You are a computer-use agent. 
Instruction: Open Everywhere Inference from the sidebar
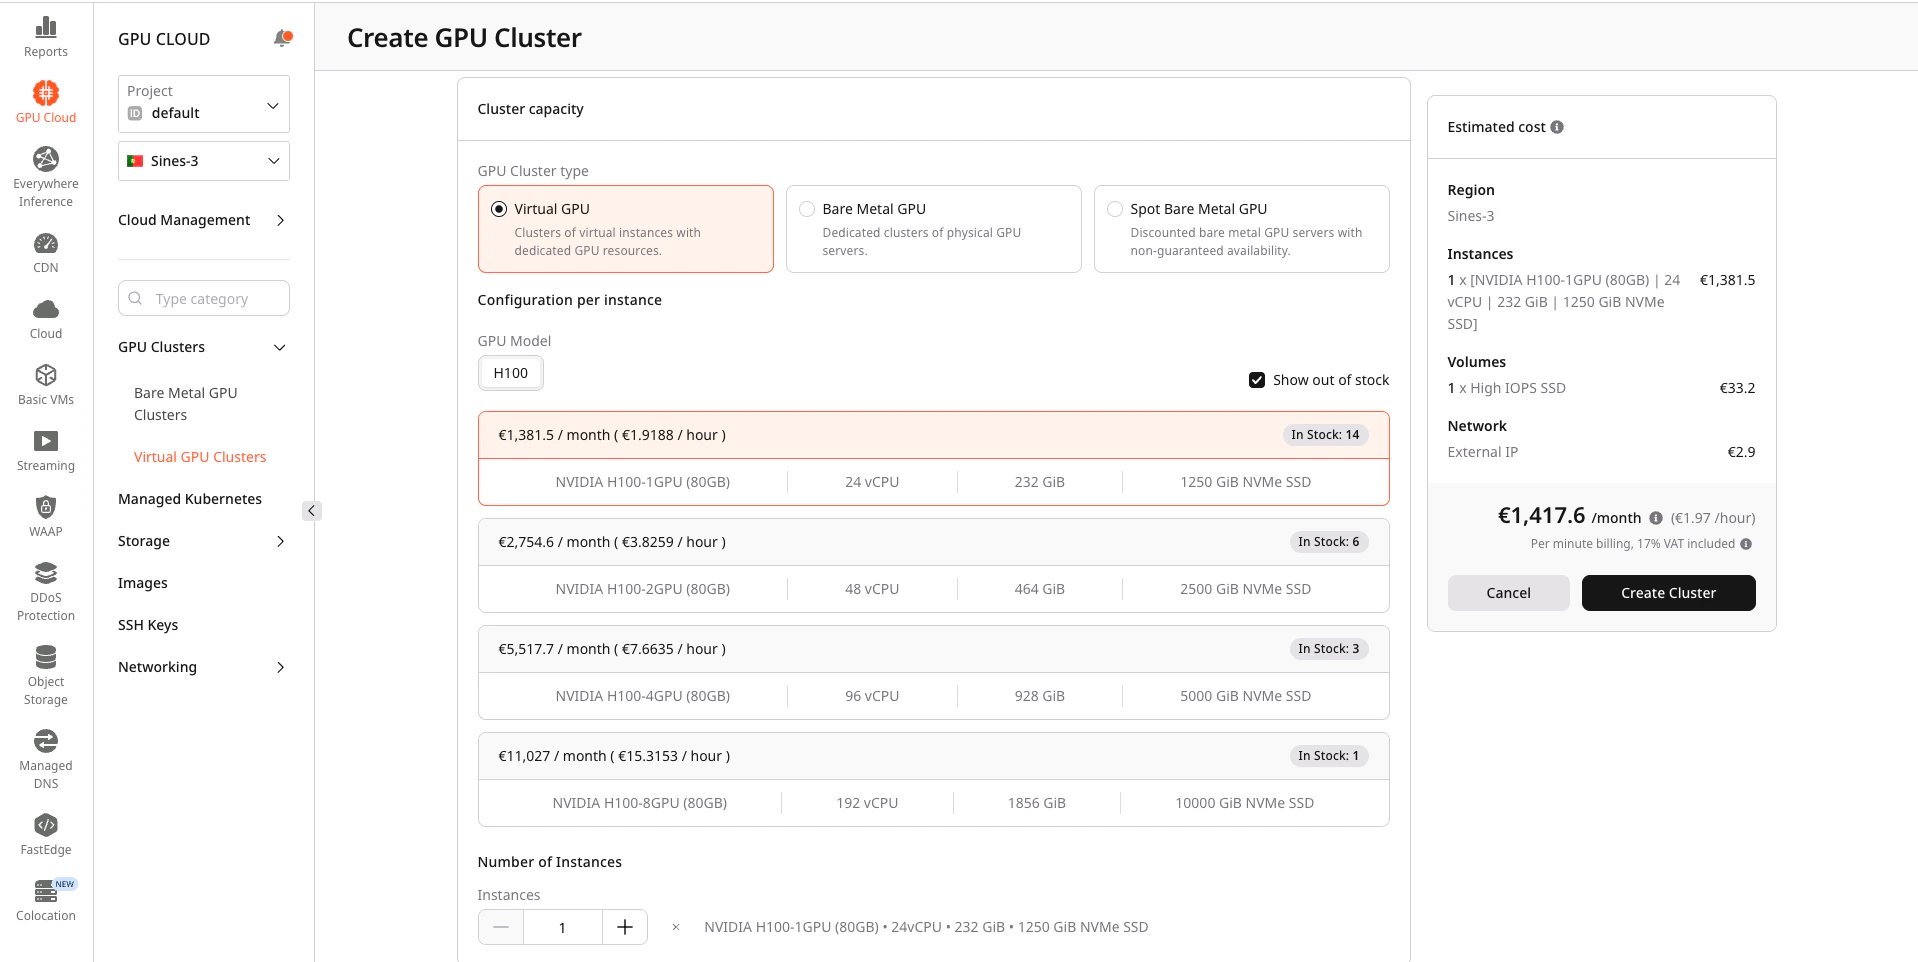[x=45, y=158]
